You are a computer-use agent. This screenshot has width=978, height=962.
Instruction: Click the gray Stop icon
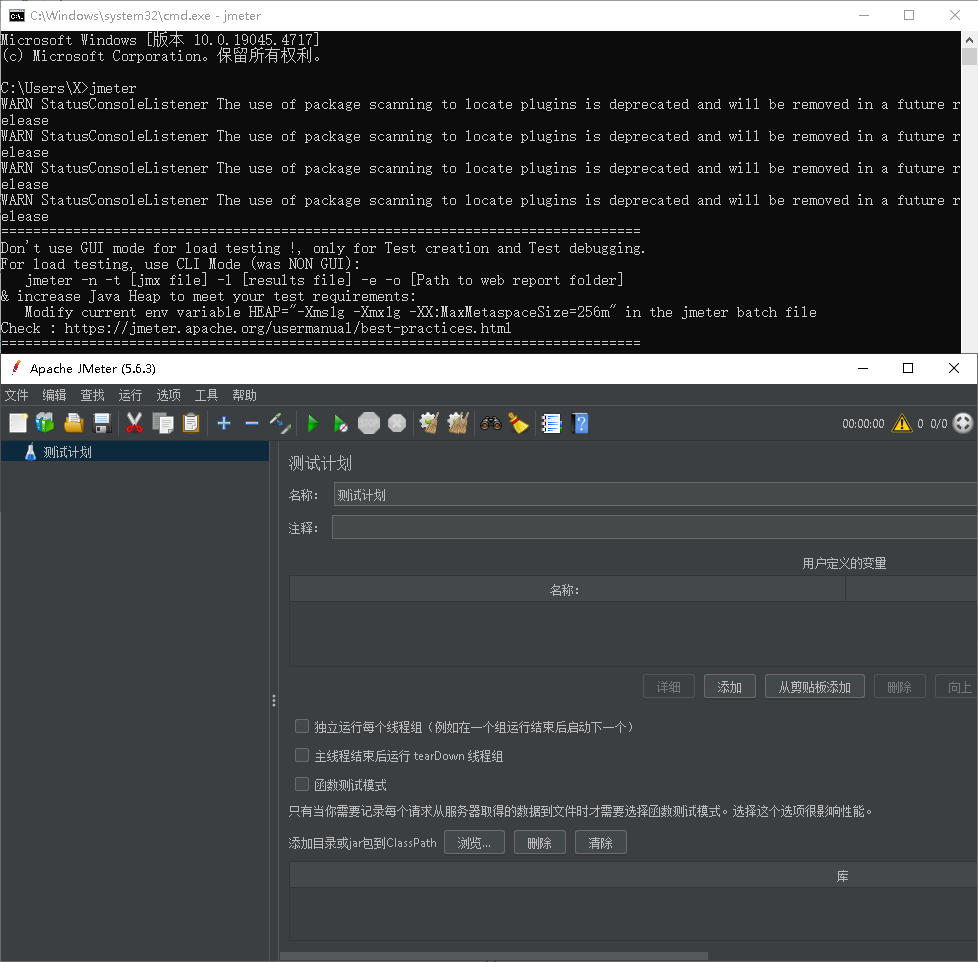[x=369, y=424]
